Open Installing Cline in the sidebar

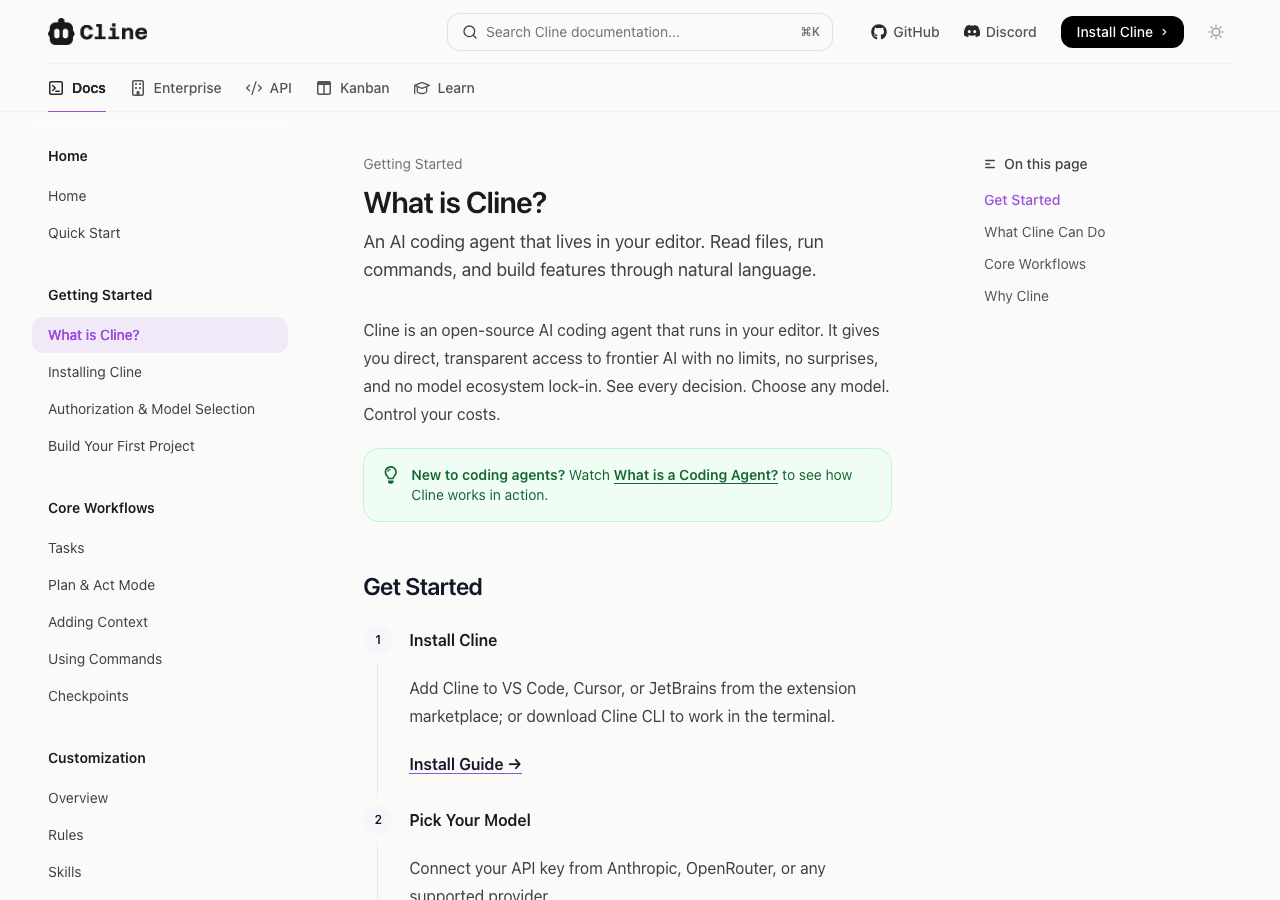click(95, 372)
